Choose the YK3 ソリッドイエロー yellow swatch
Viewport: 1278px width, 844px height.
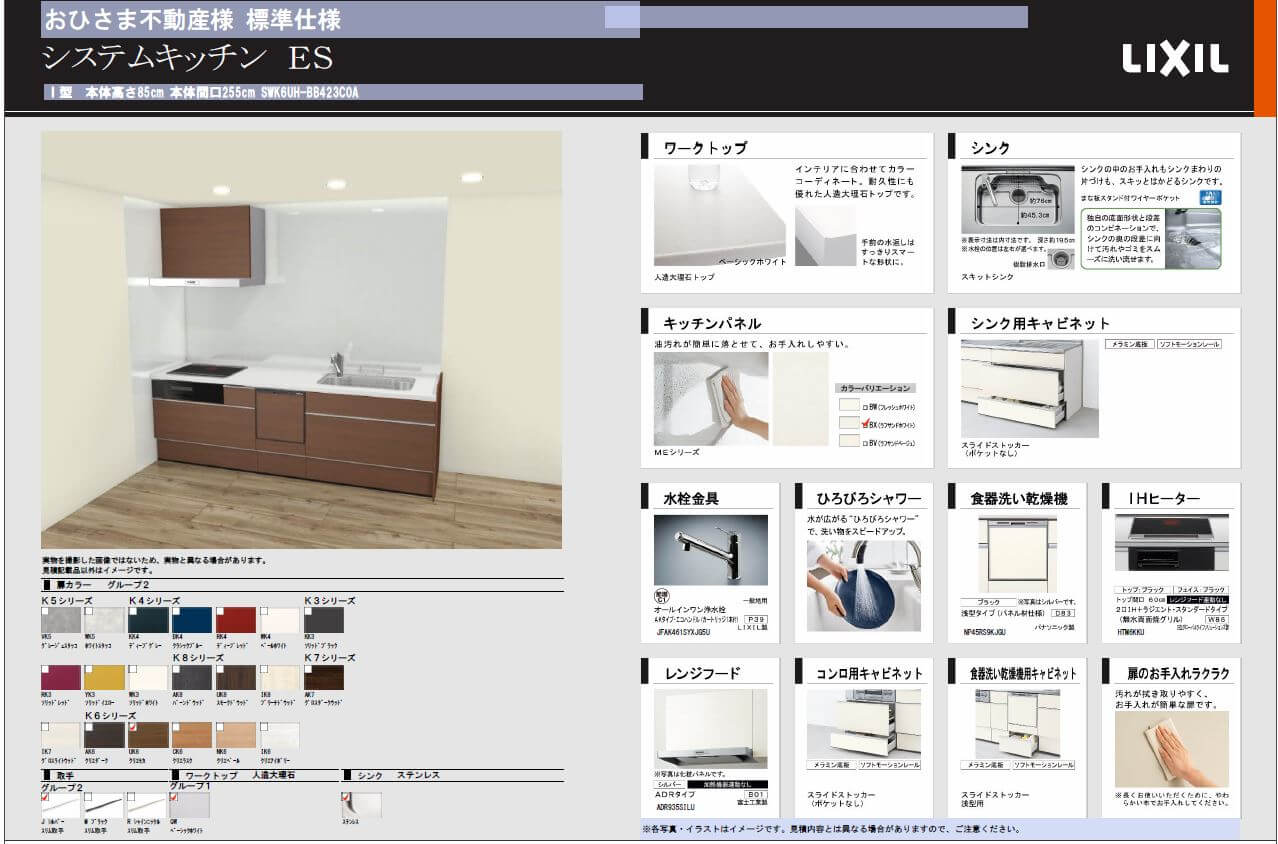pyautogui.click(x=104, y=678)
